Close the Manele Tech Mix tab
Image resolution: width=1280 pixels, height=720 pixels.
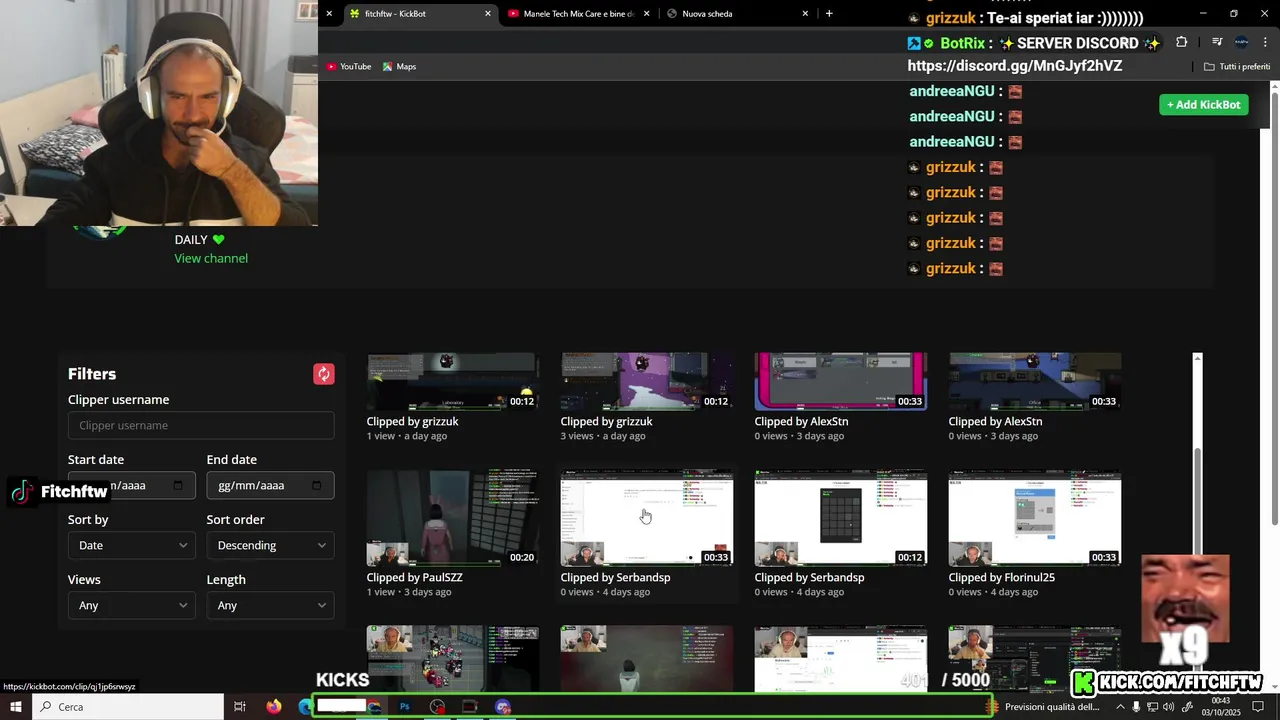point(647,14)
